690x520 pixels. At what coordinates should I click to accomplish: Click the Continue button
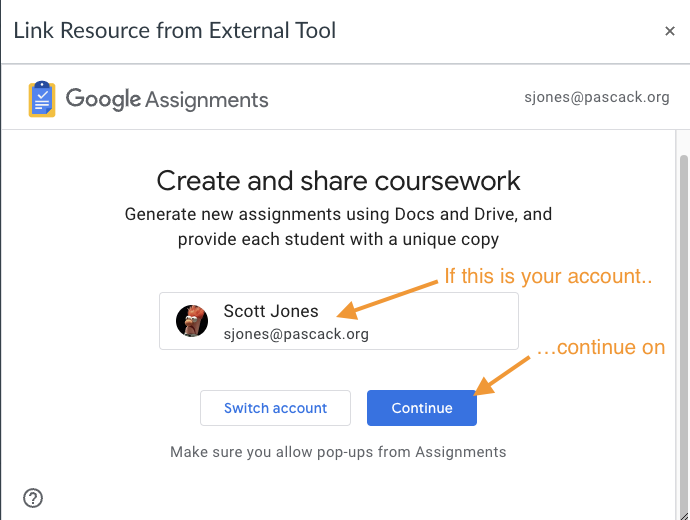(422, 408)
